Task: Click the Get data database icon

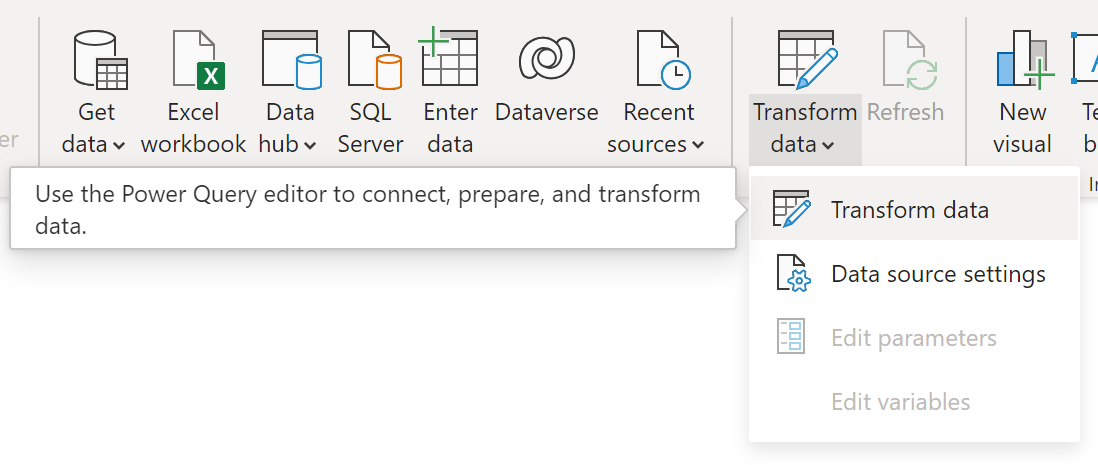Action: coord(100,60)
